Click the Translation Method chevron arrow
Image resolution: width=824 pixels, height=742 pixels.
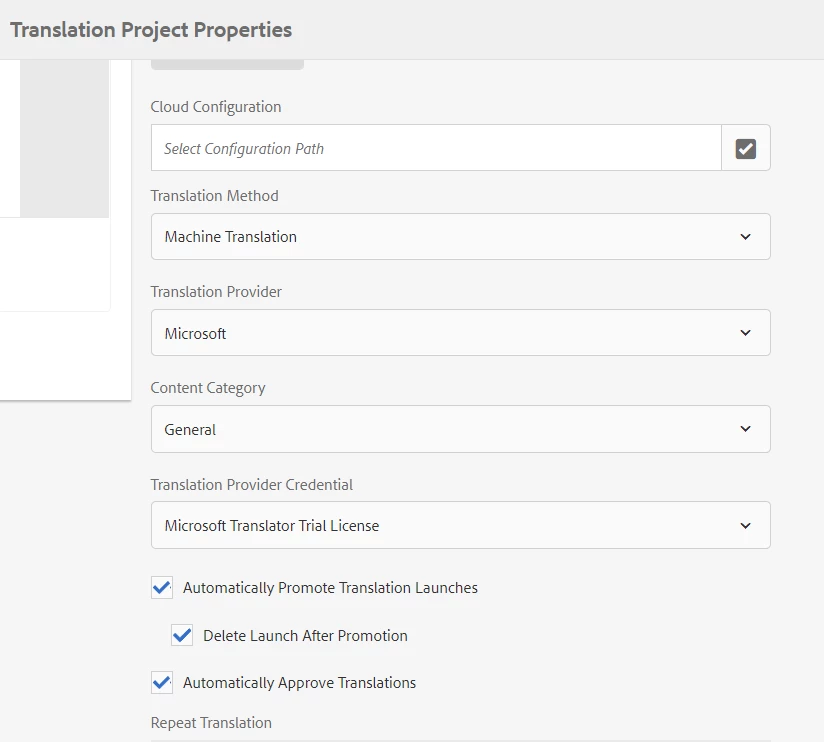(745, 237)
